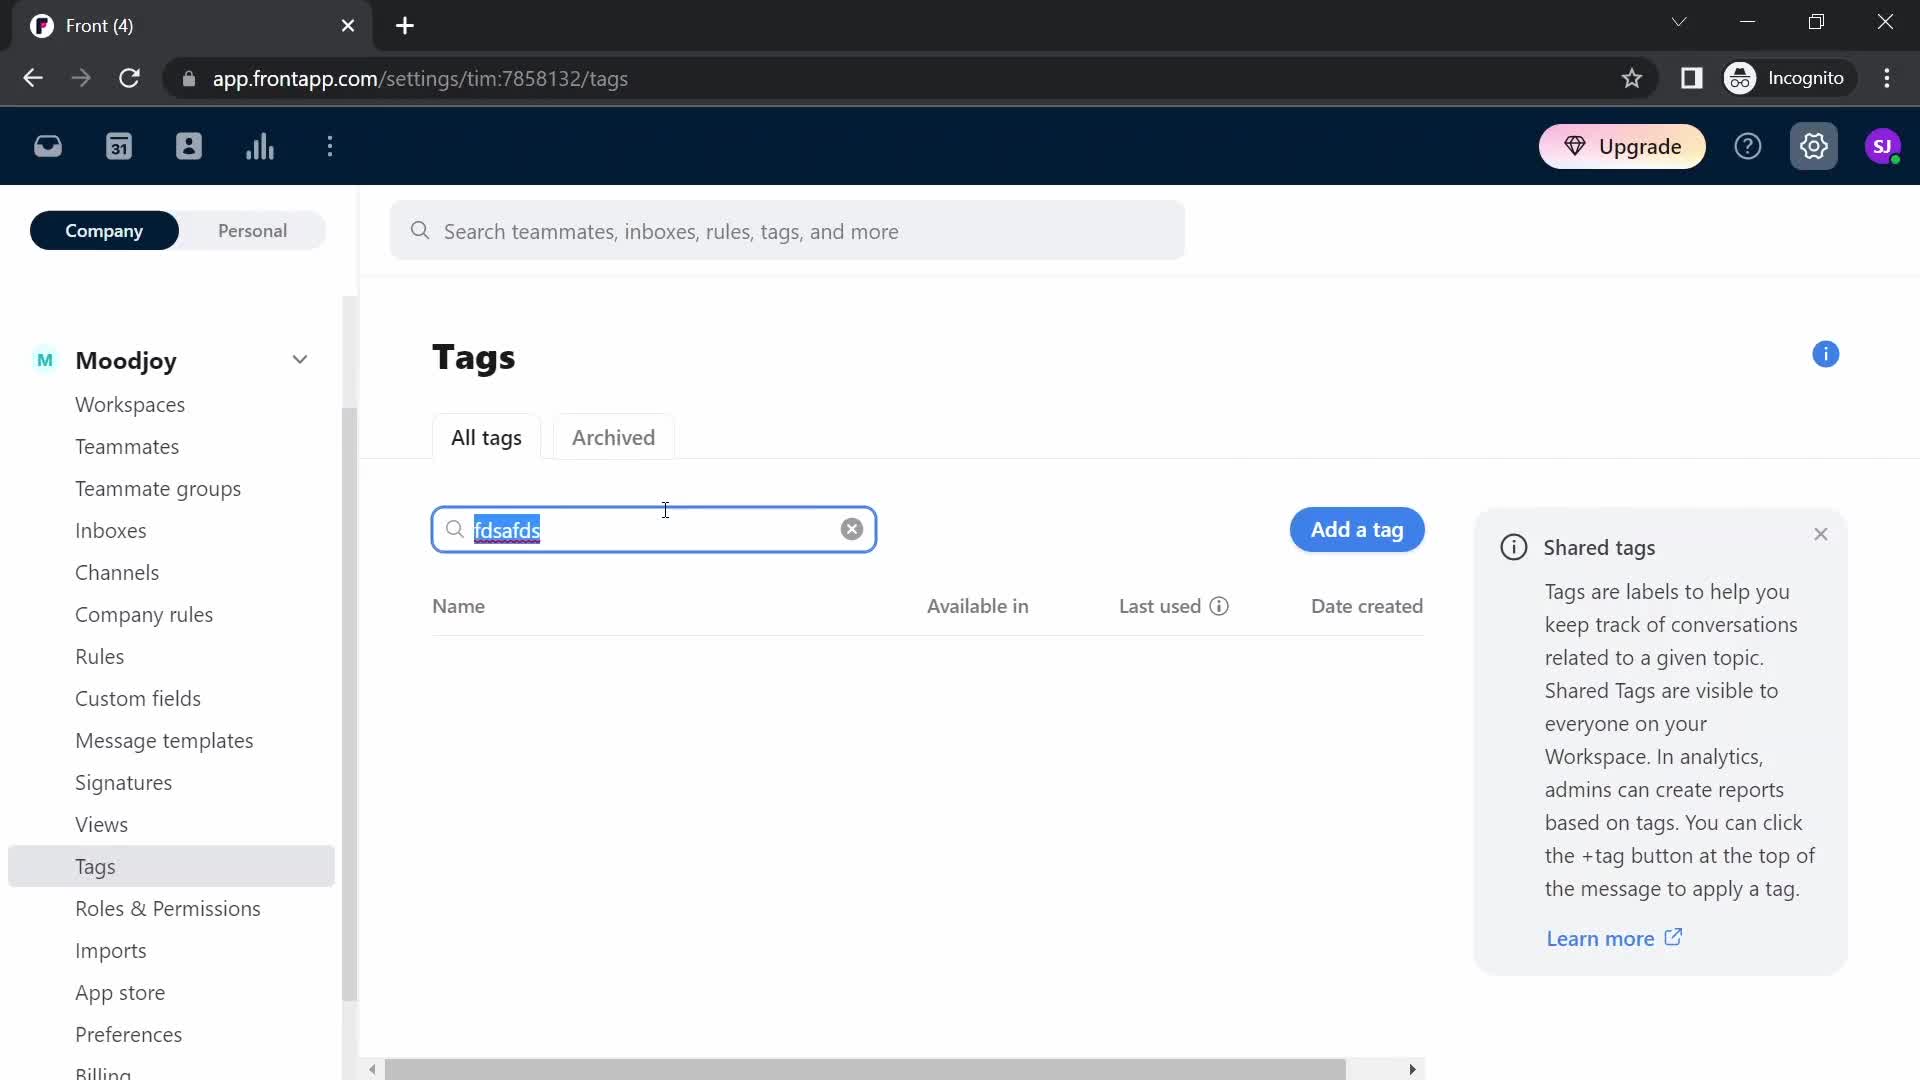This screenshot has height=1080, width=1920.
Task: Open the Learn more link
Action: coord(1614,938)
